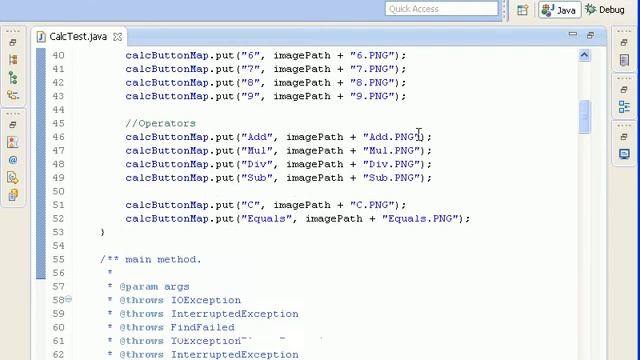Click the "Equals.PNG" string on line 52
This screenshot has height=360, width=640.
[x=420, y=218]
